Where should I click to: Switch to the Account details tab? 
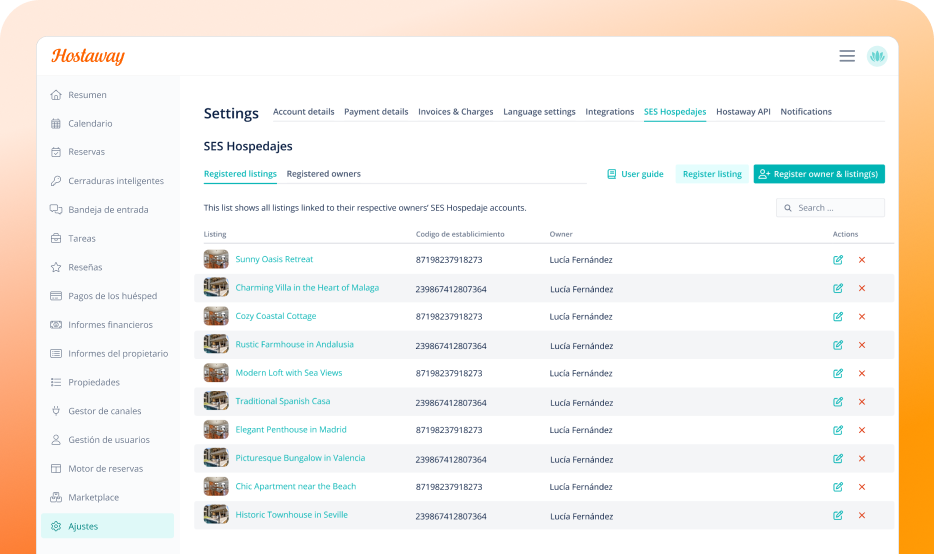click(303, 111)
